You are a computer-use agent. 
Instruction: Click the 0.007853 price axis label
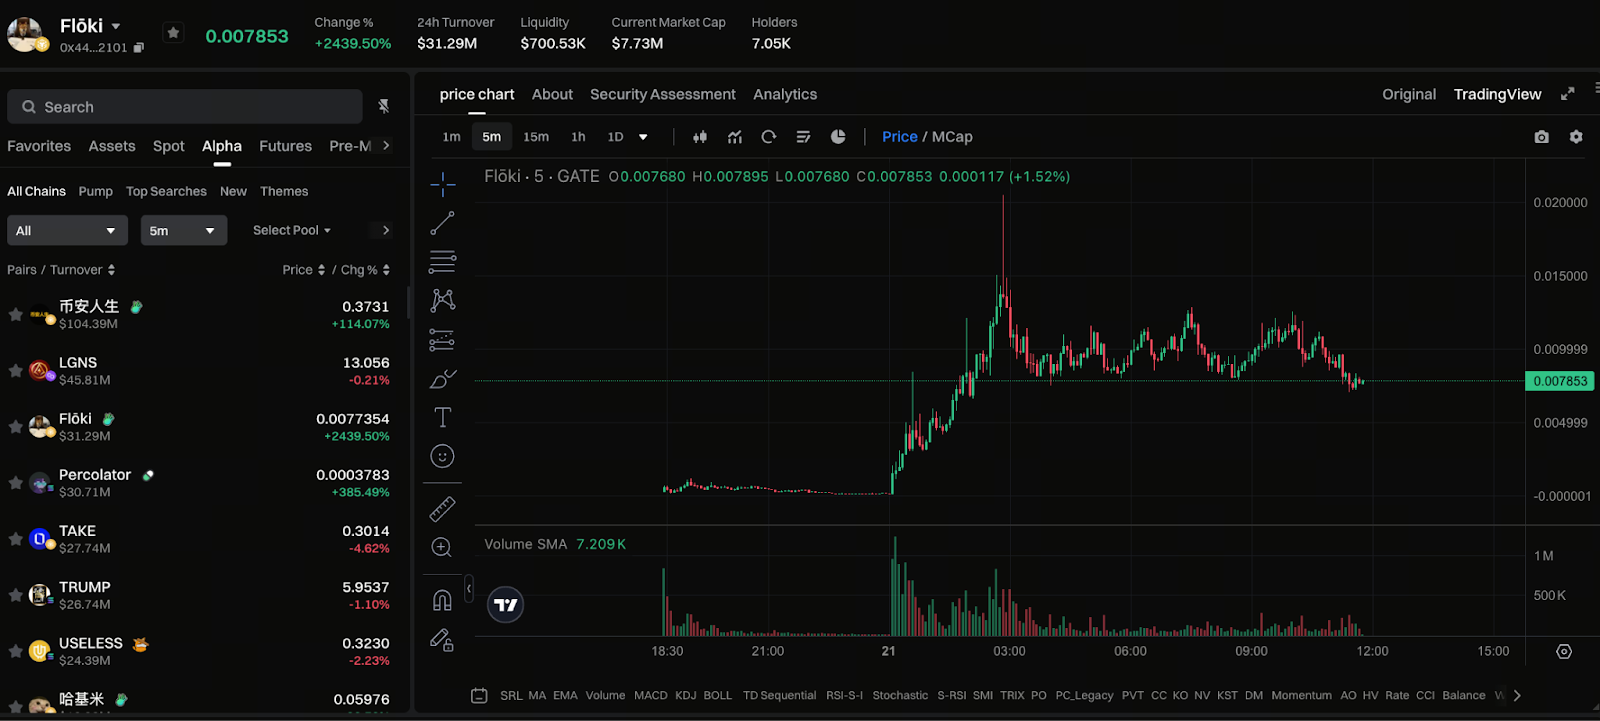(x=1560, y=381)
